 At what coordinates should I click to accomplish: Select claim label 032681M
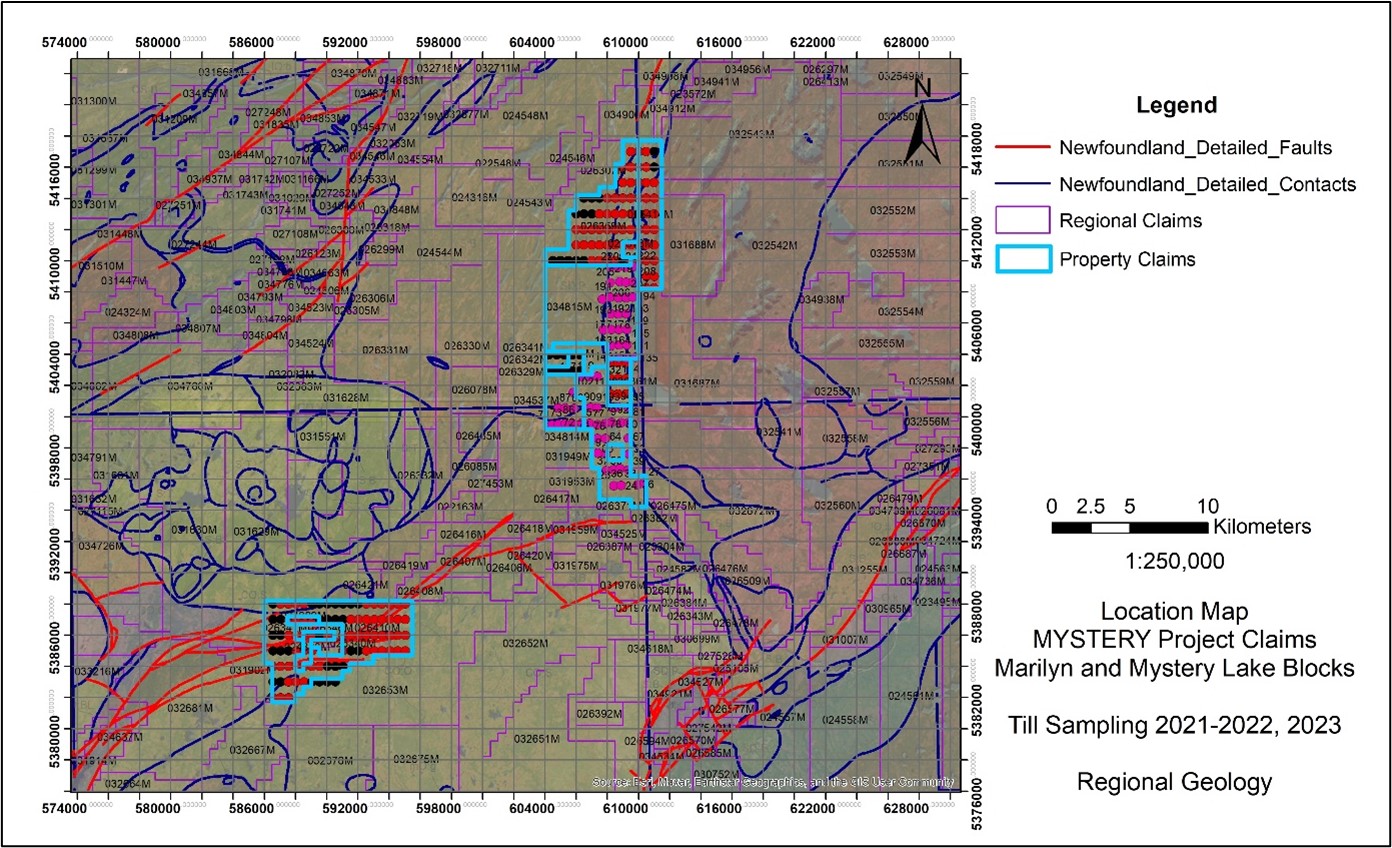191,707
